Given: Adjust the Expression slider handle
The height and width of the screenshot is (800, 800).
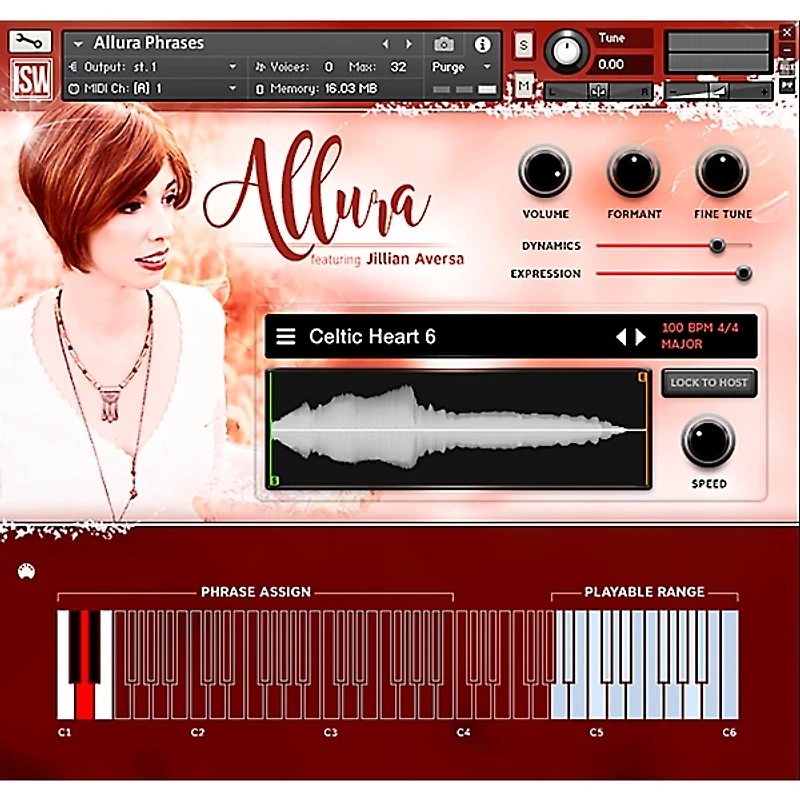Looking at the screenshot, I should point(743,274).
